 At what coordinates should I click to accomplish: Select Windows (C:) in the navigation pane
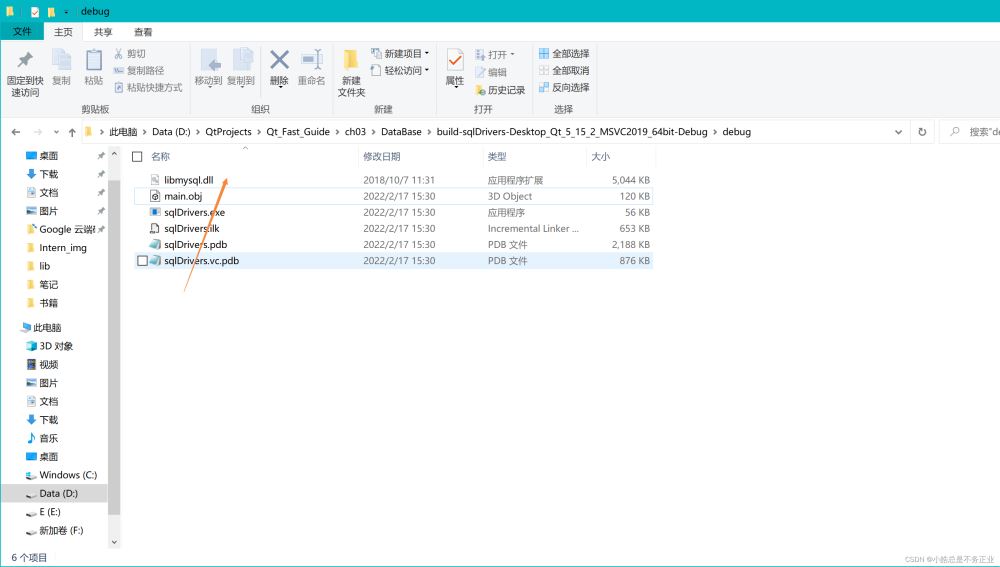coord(67,475)
